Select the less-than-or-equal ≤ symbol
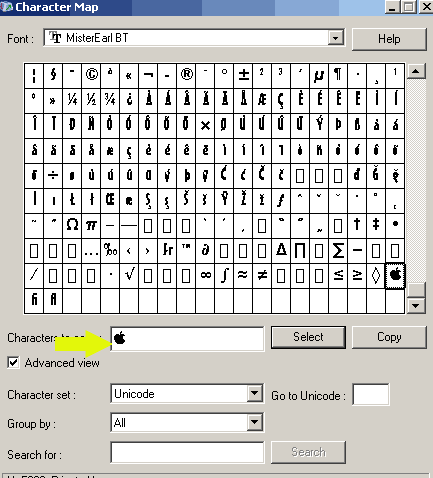 (x=338, y=276)
